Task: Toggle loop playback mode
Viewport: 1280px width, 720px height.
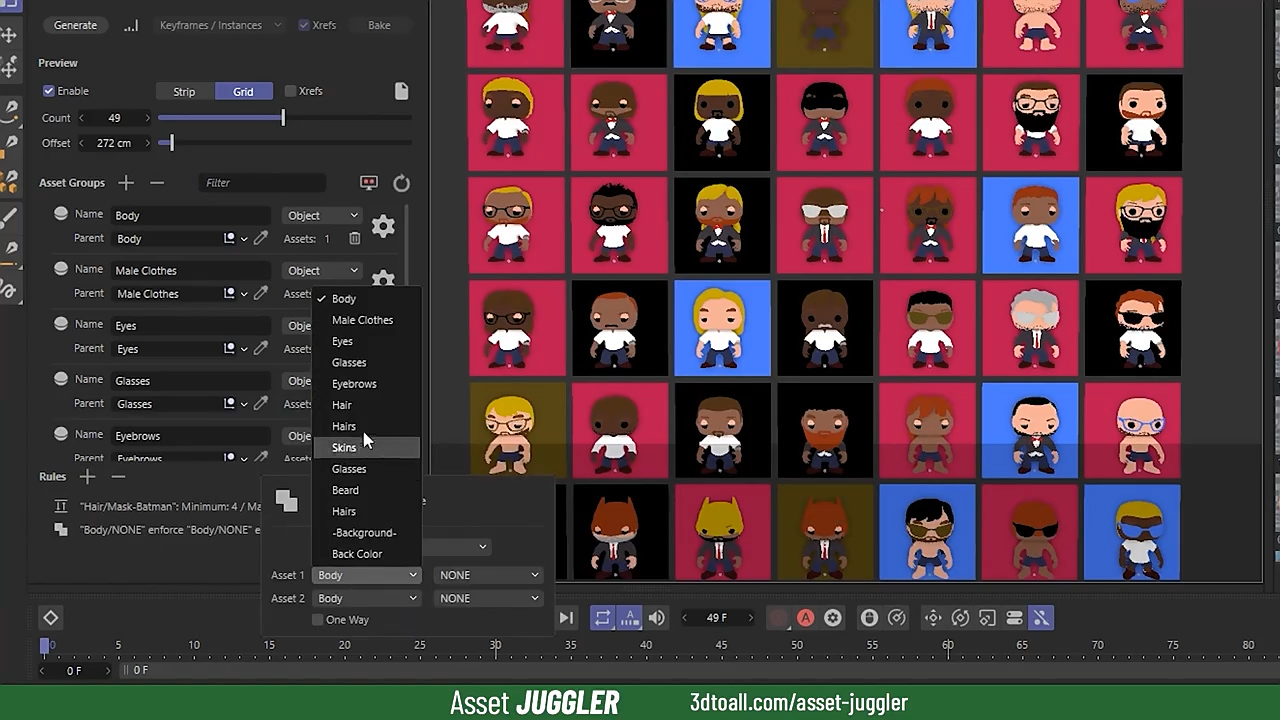Action: [x=602, y=618]
